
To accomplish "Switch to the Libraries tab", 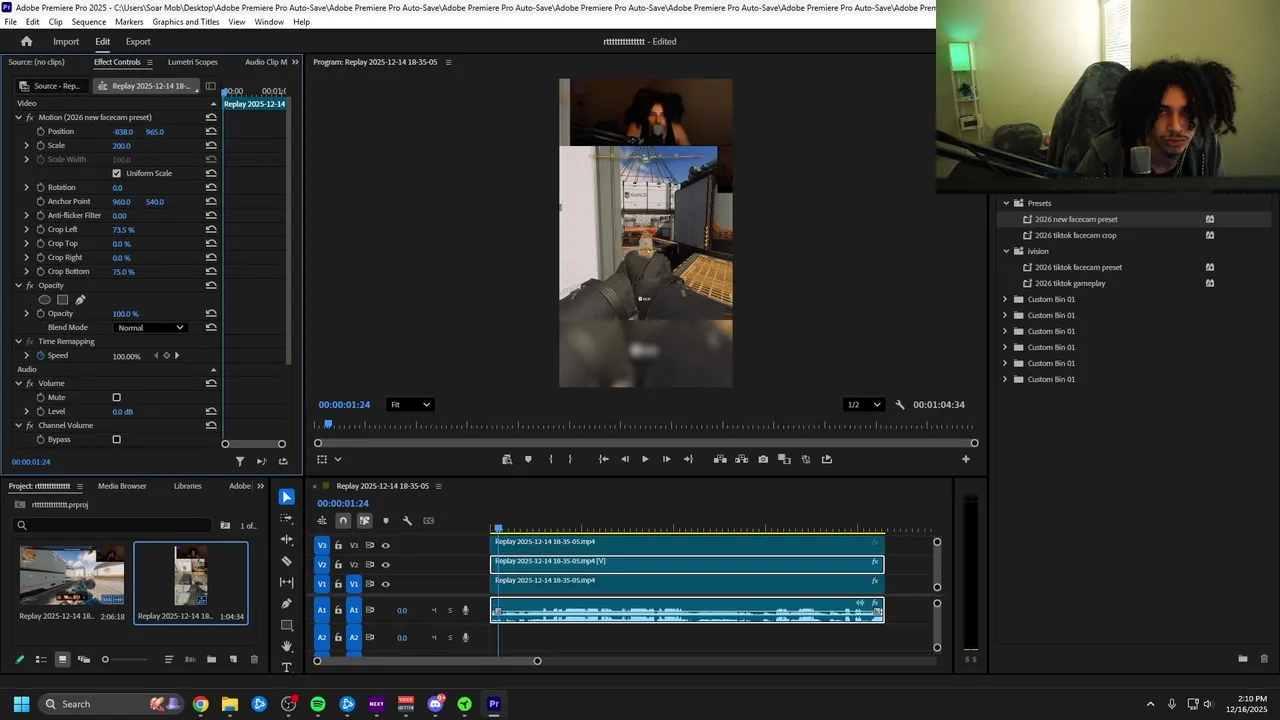I will click(x=187, y=486).
